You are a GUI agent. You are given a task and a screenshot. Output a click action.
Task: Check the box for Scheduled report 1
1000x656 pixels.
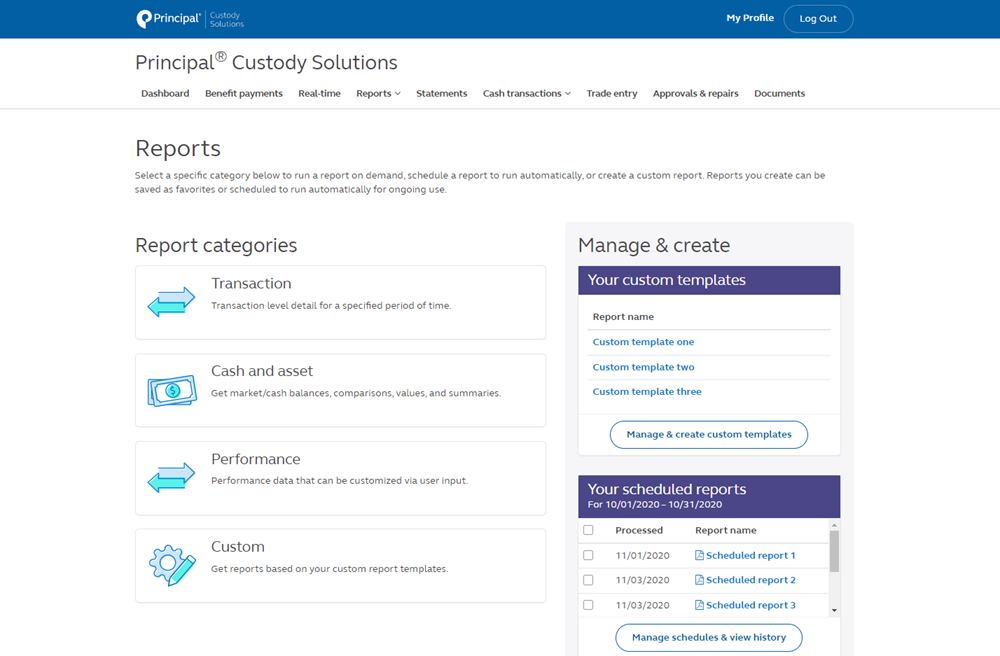click(x=588, y=555)
